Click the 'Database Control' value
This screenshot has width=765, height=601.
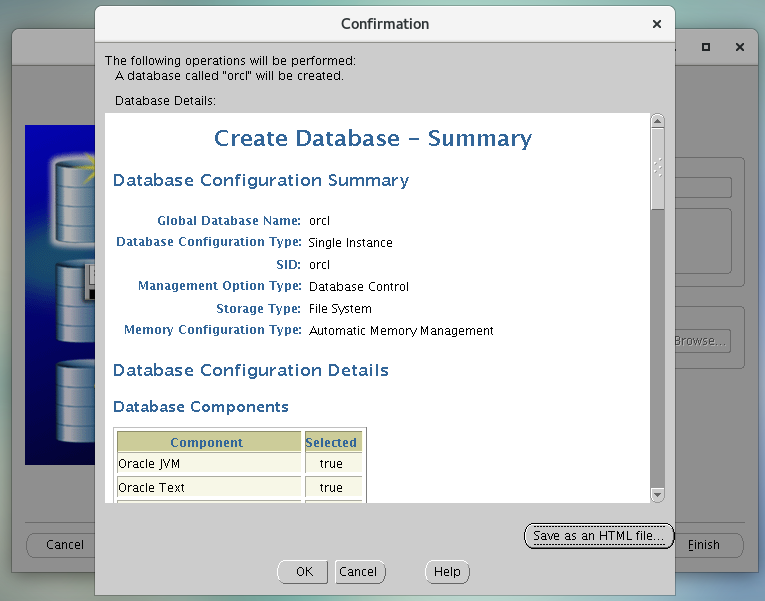(x=359, y=286)
